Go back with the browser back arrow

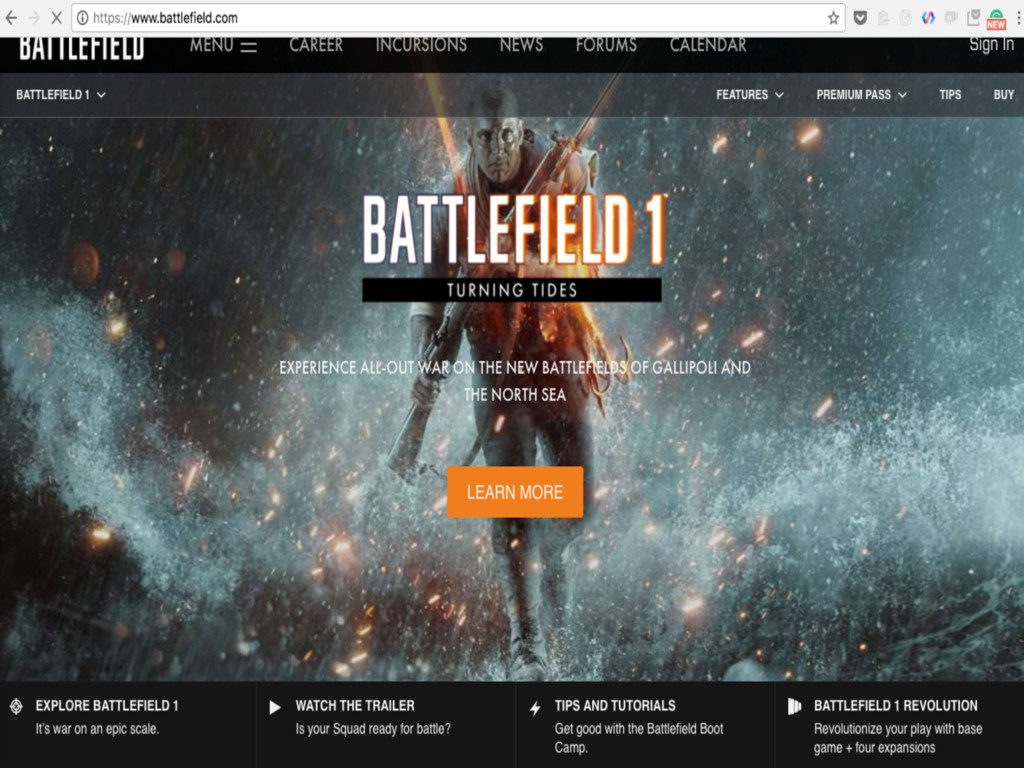pos(11,18)
